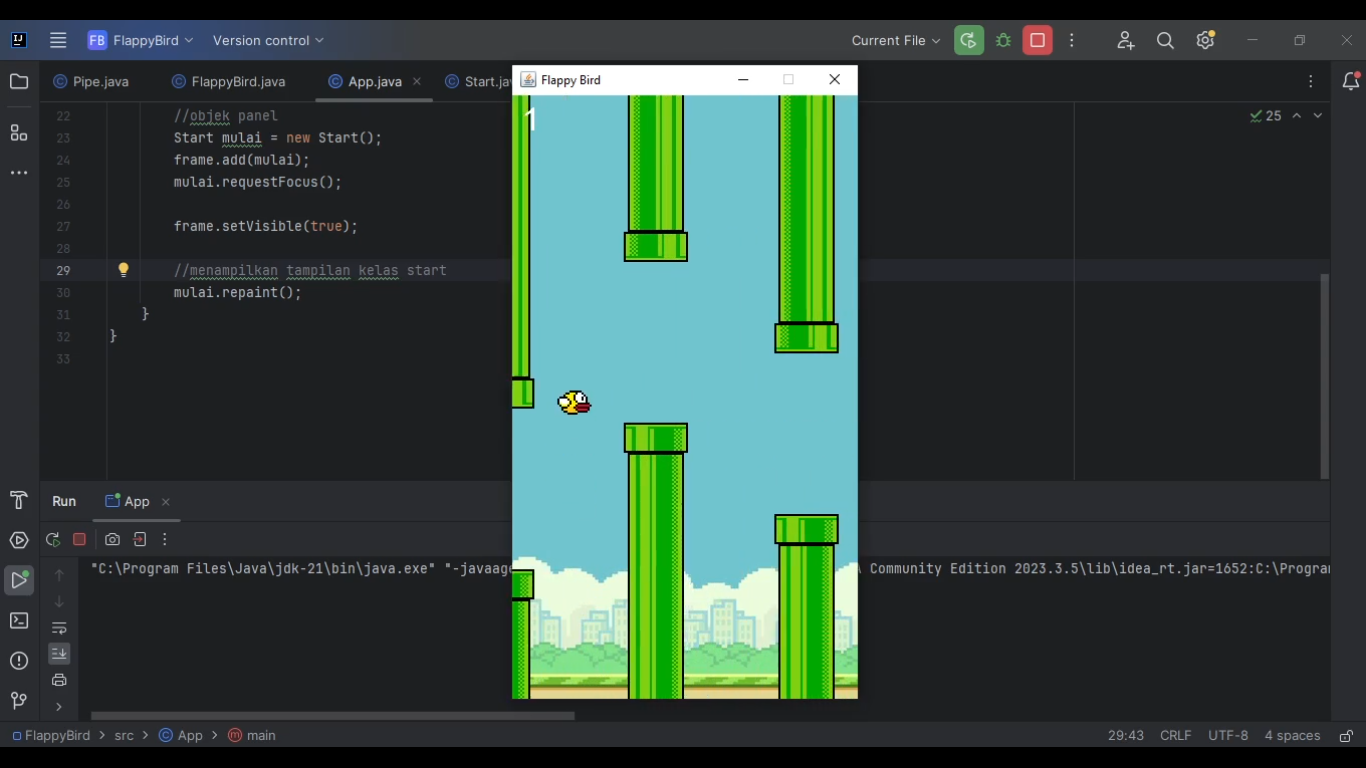Click the green Rerun button in the top toolbar
The height and width of the screenshot is (768, 1366).
click(x=968, y=41)
